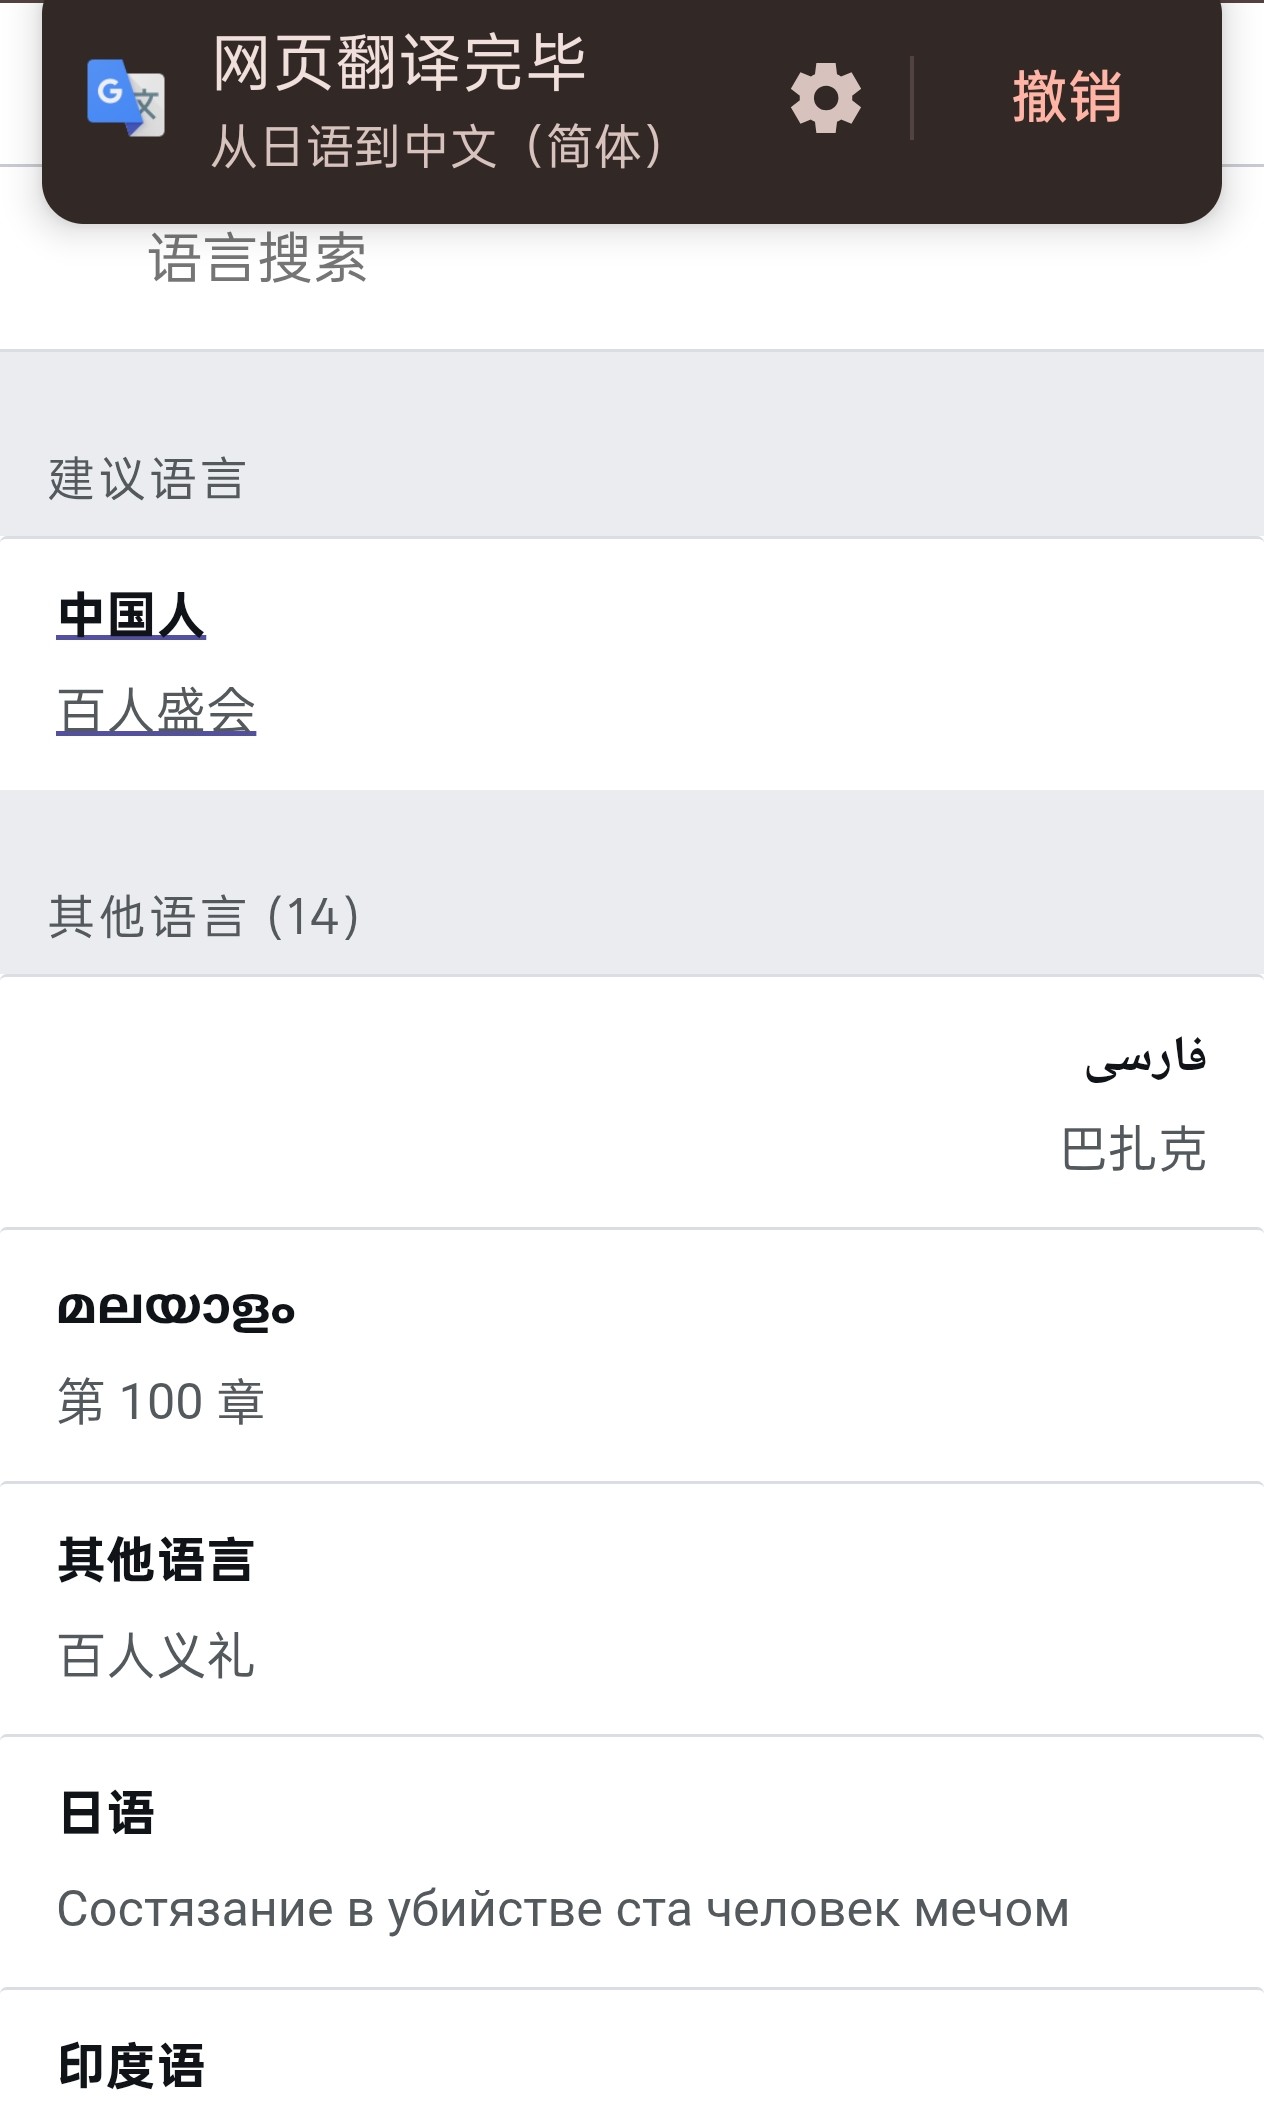Tap 从日语到中文（简体）subtitle text
The width and height of the screenshot is (1264, 2106).
pos(436,147)
